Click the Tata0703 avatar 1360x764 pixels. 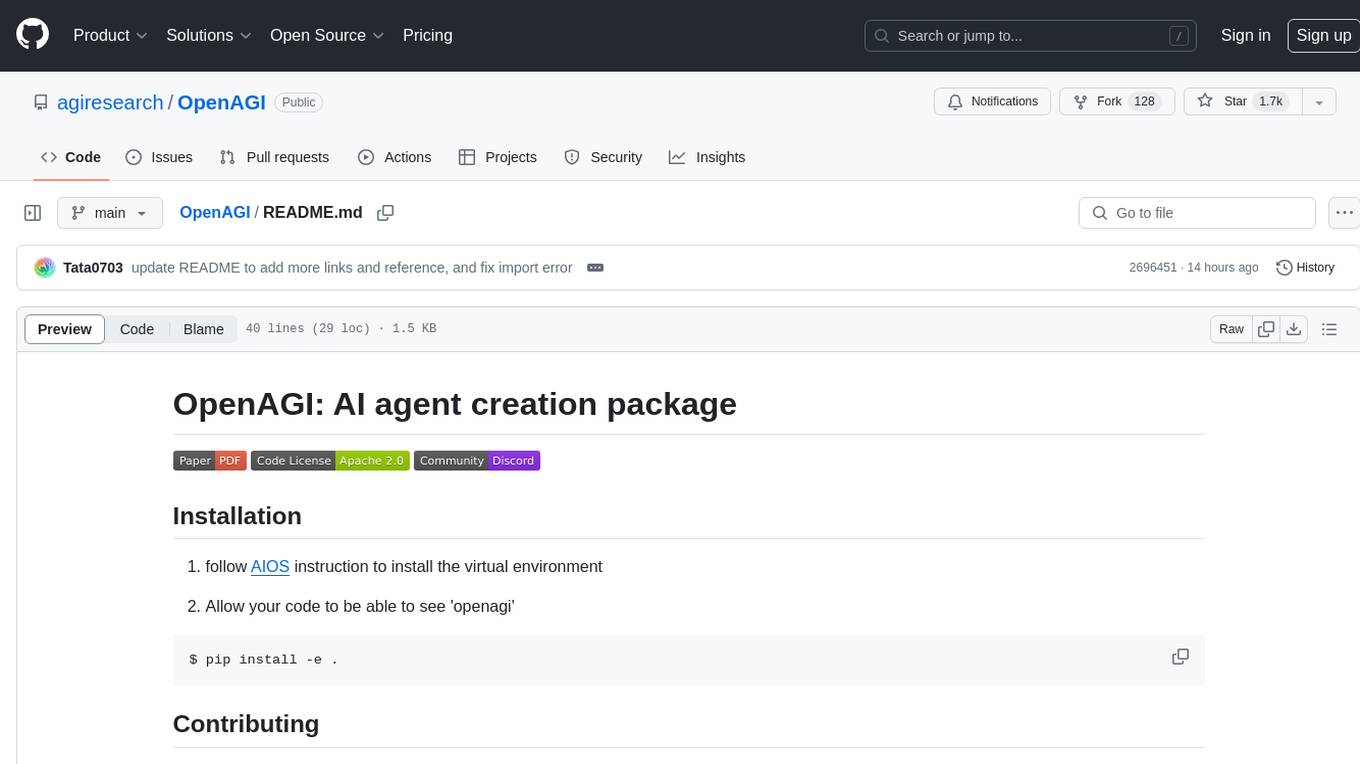[44, 268]
